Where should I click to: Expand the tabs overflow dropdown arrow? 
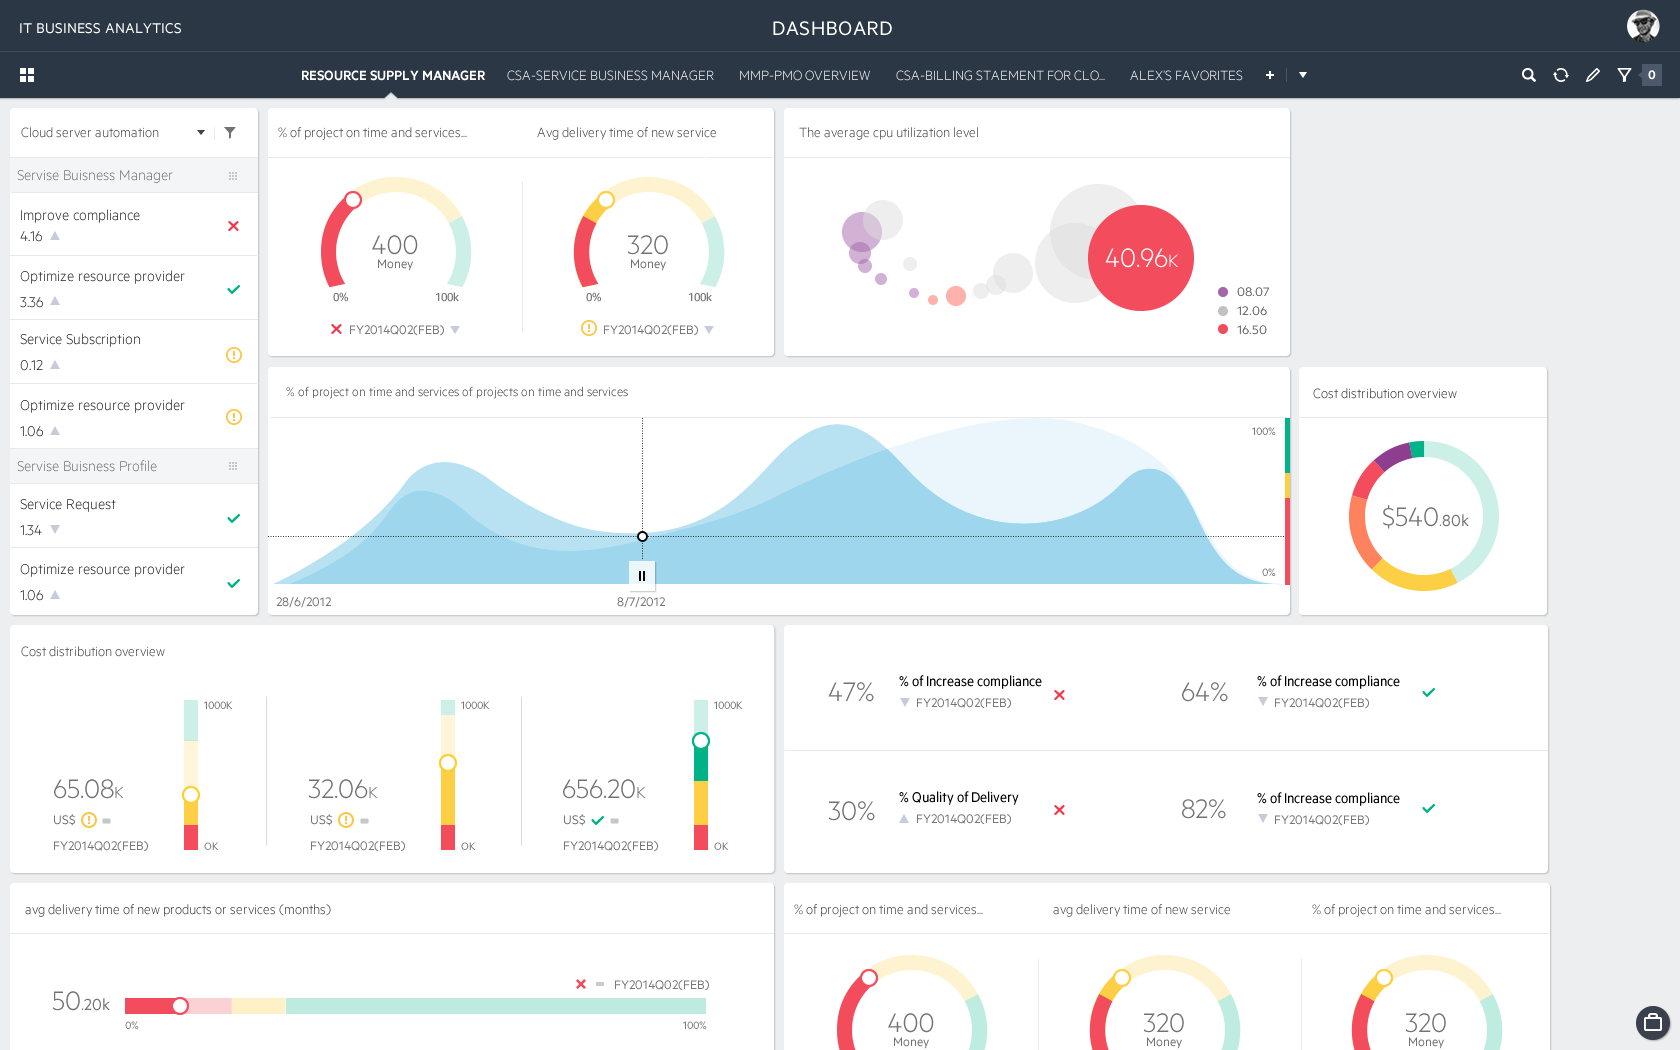pyautogui.click(x=1303, y=75)
